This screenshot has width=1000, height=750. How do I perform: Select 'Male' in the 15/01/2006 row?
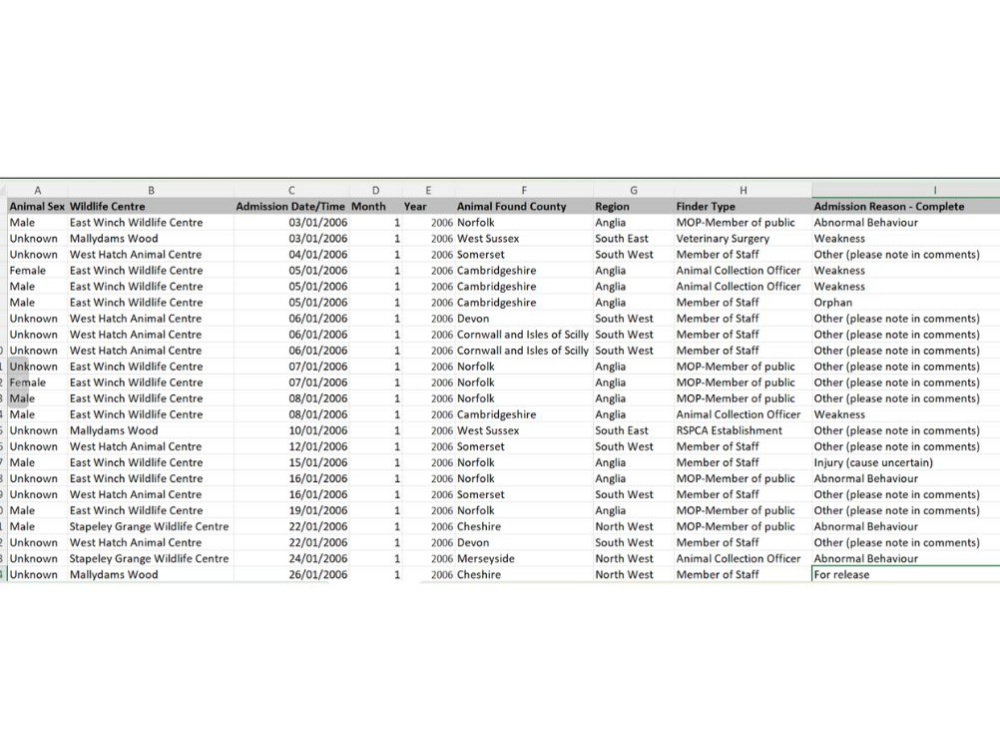tap(37, 462)
